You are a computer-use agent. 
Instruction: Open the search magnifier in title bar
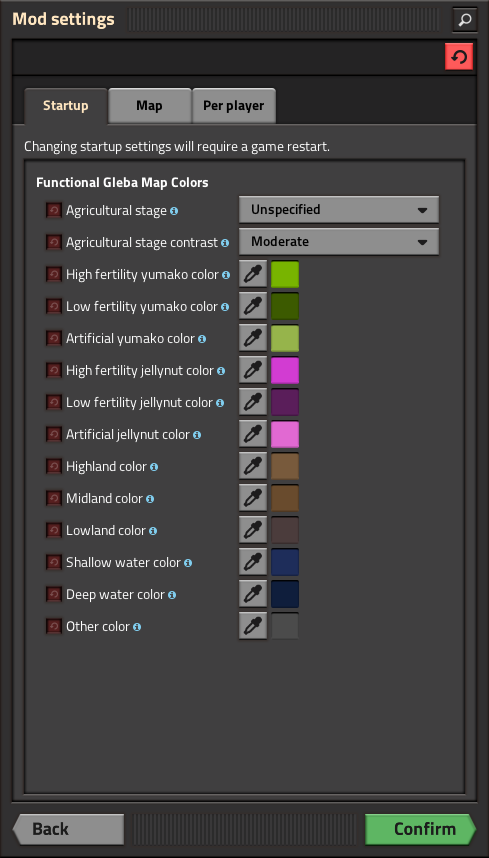pyautogui.click(x=464, y=20)
